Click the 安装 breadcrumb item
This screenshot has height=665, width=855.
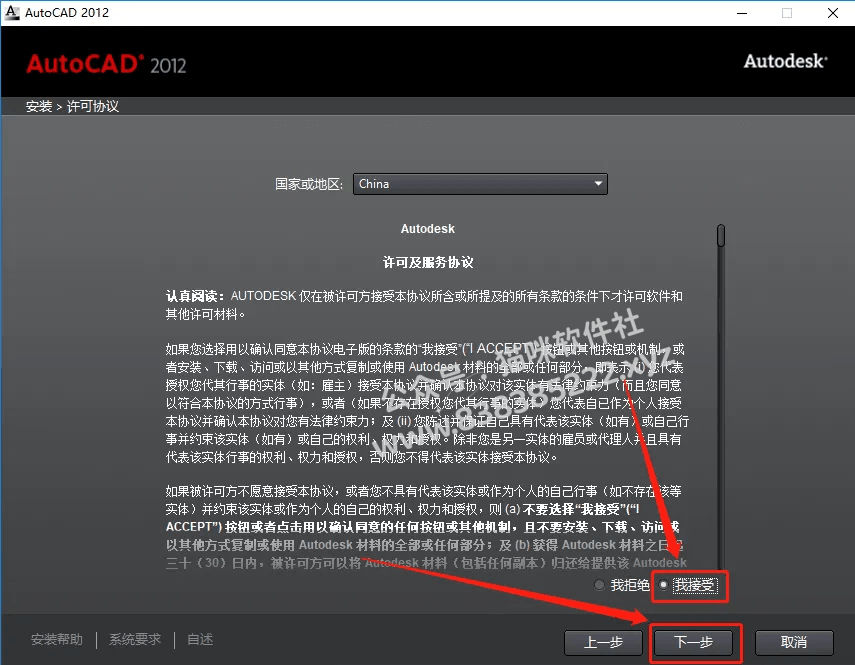pos(39,106)
